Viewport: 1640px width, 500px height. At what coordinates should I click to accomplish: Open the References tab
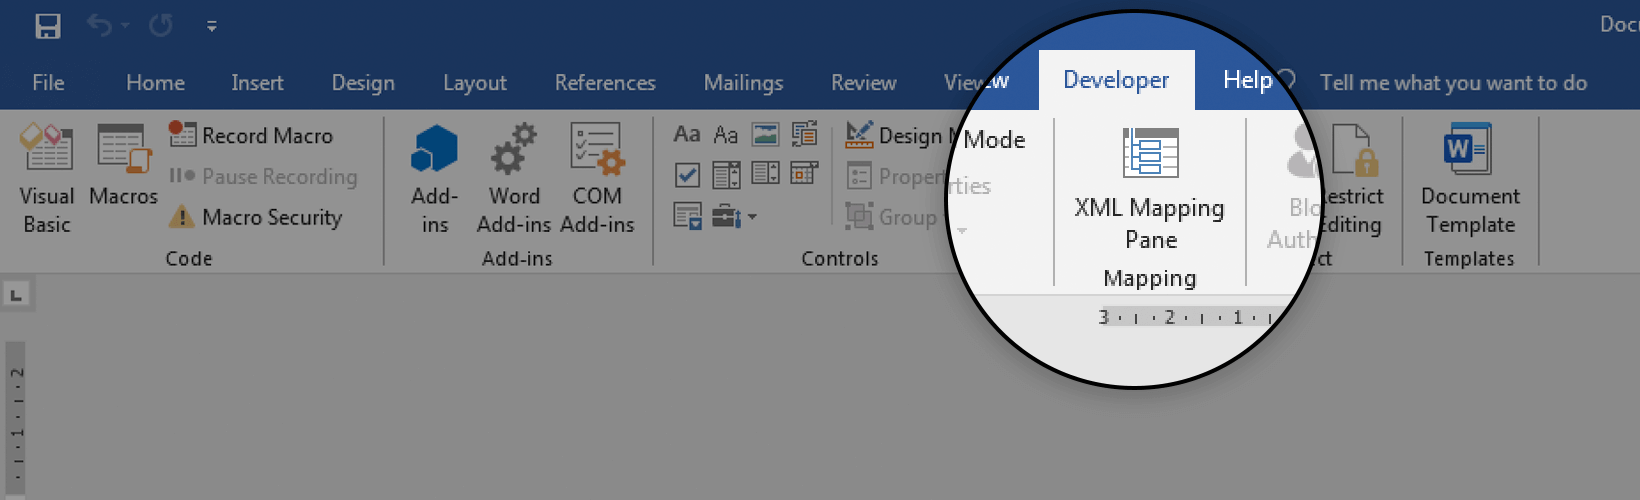pos(605,83)
